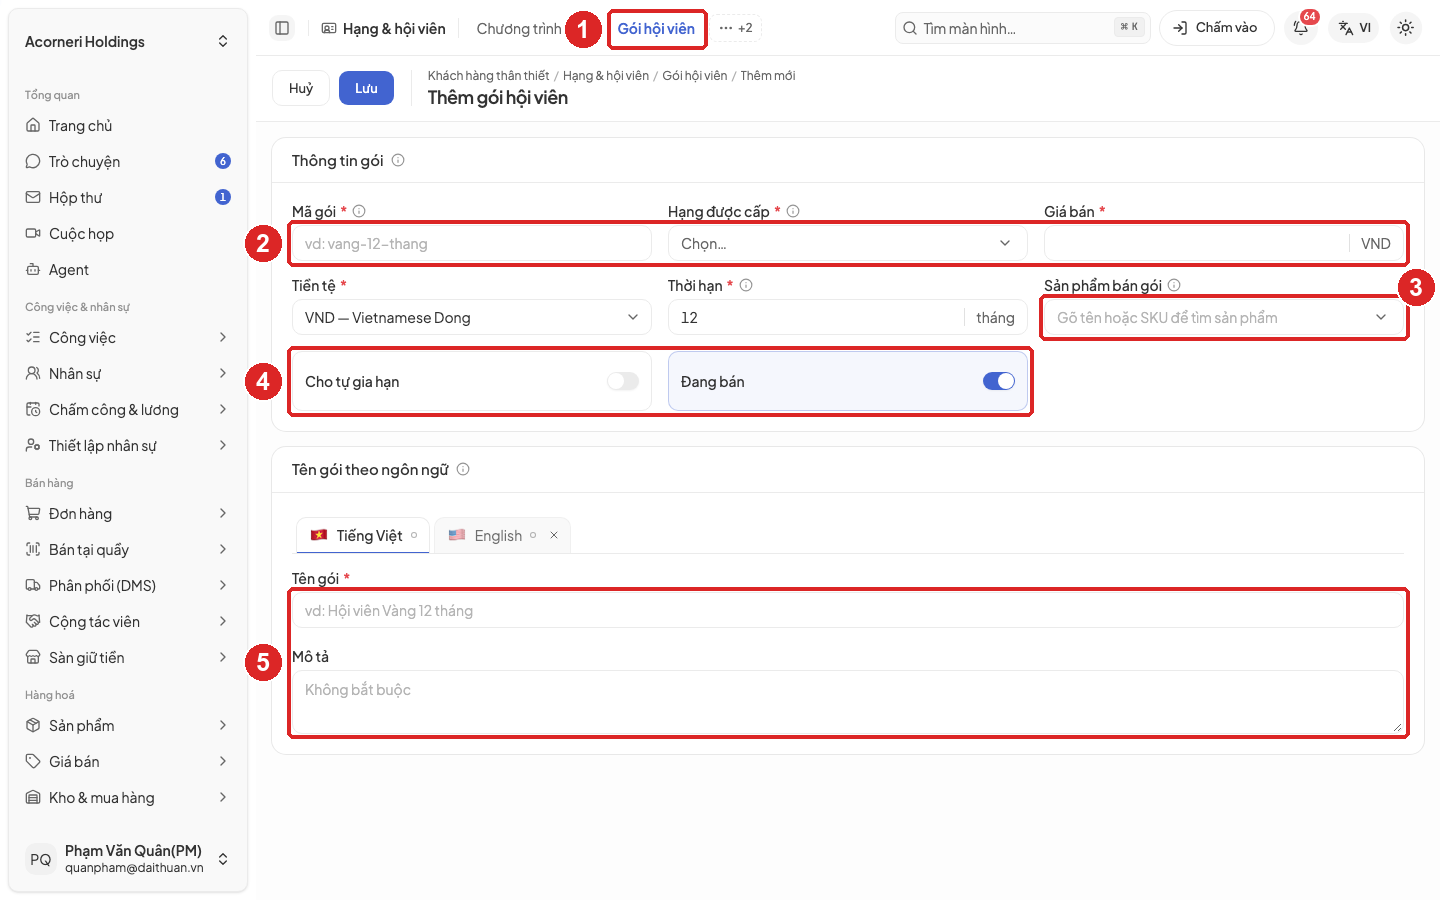The height and width of the screenshot is (900, 1440).
Task: Click info icon beside Mã gói label
Action: pyautogui.click(x=359, y=211)
